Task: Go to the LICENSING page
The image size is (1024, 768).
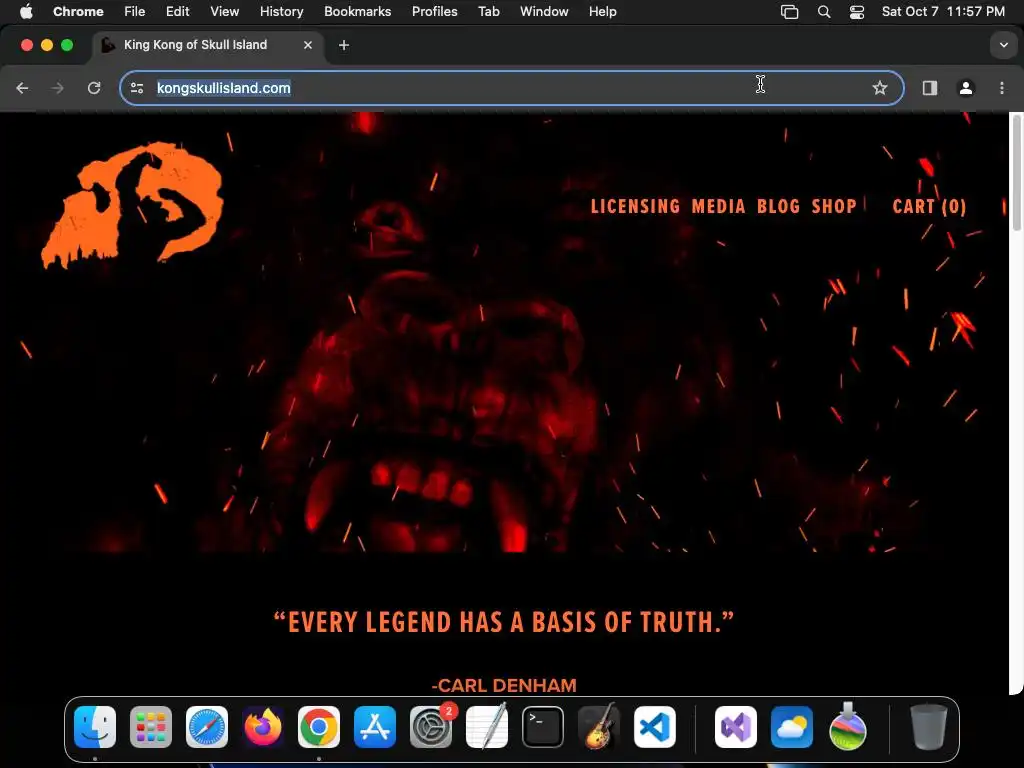Action: coord(635,206)
